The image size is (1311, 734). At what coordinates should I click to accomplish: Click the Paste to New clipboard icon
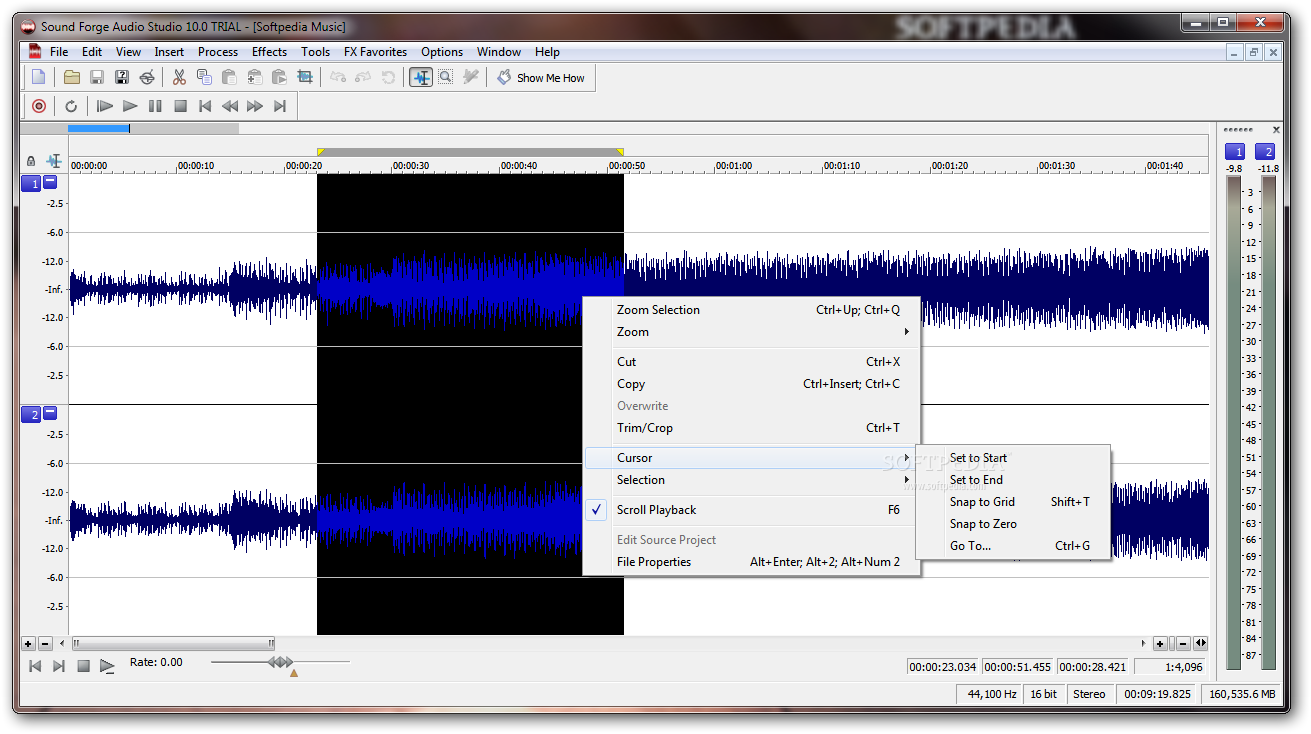(279, 77)
